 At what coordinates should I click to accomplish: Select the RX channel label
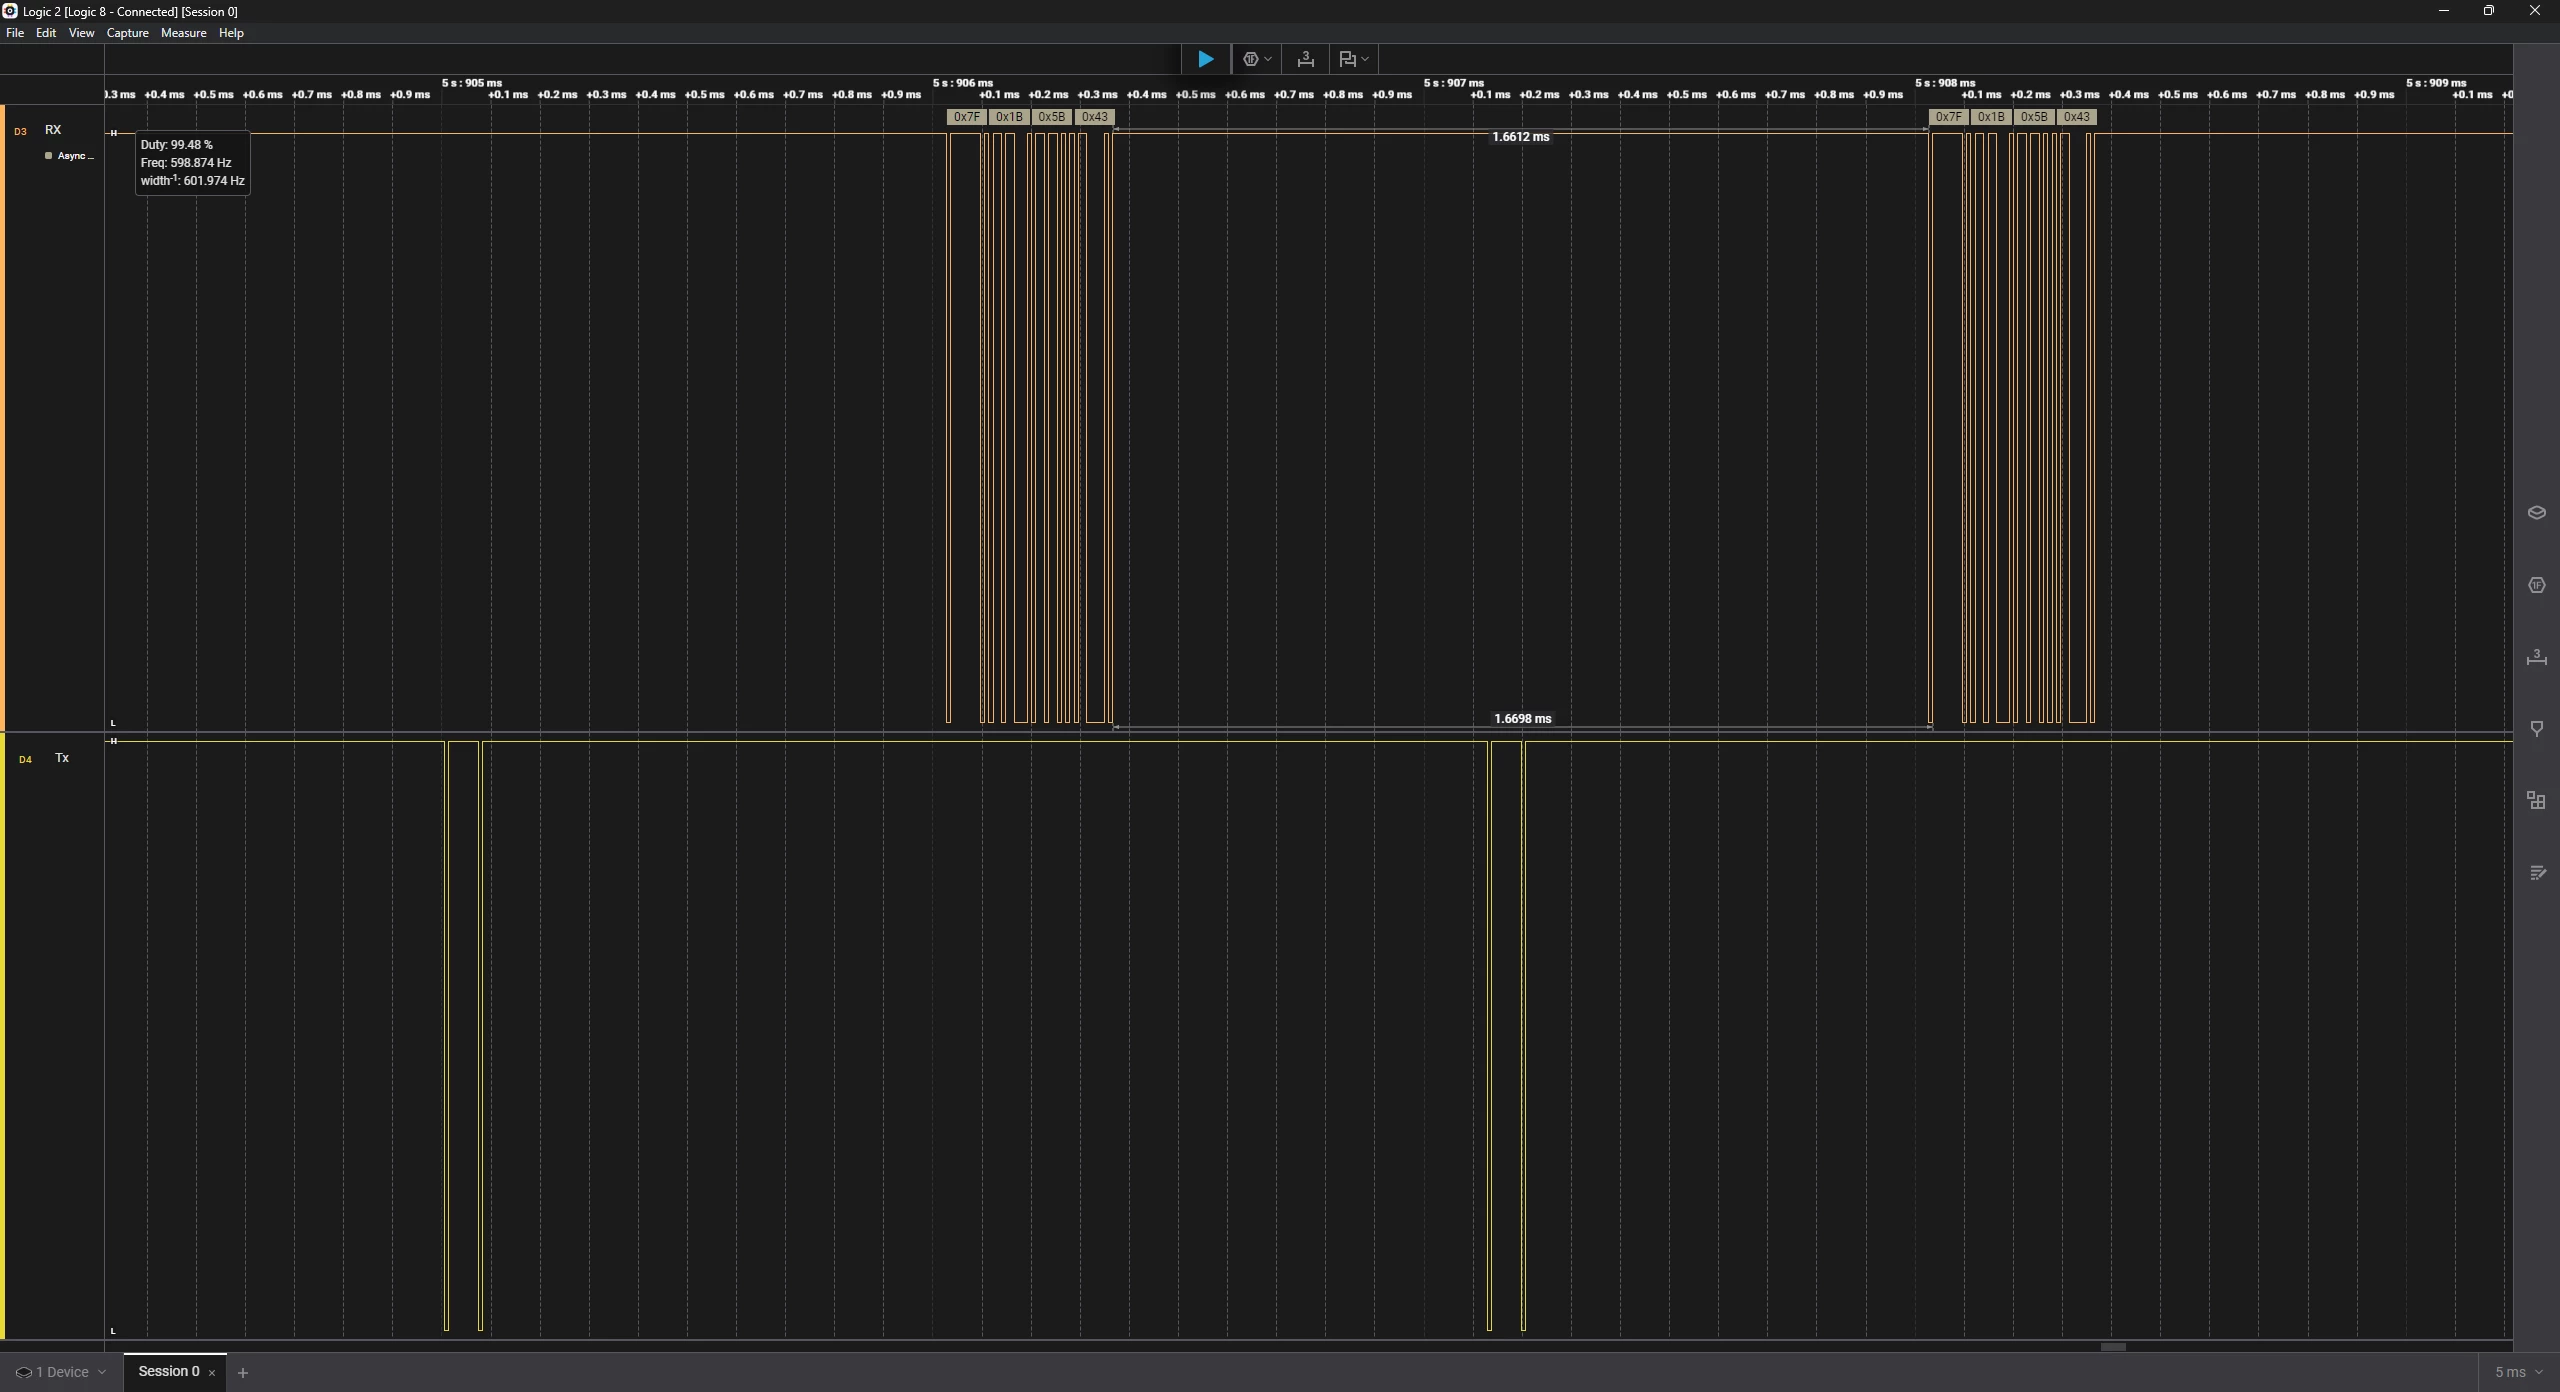[53, 130]
